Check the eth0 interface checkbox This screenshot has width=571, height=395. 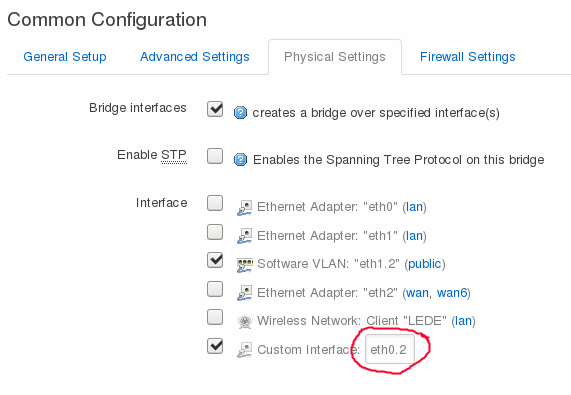(215, 203)
